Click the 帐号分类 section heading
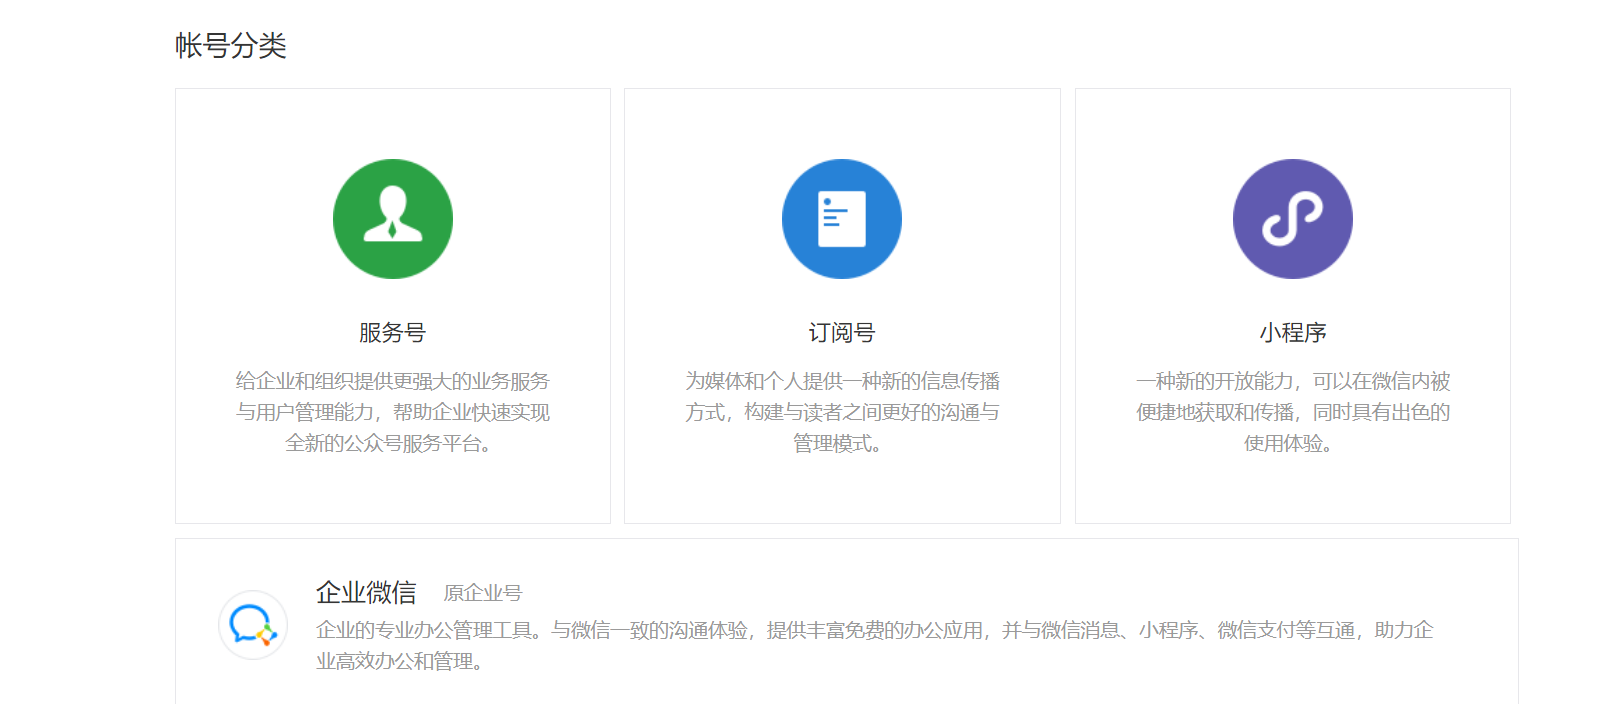 click(x=231, y=46)
